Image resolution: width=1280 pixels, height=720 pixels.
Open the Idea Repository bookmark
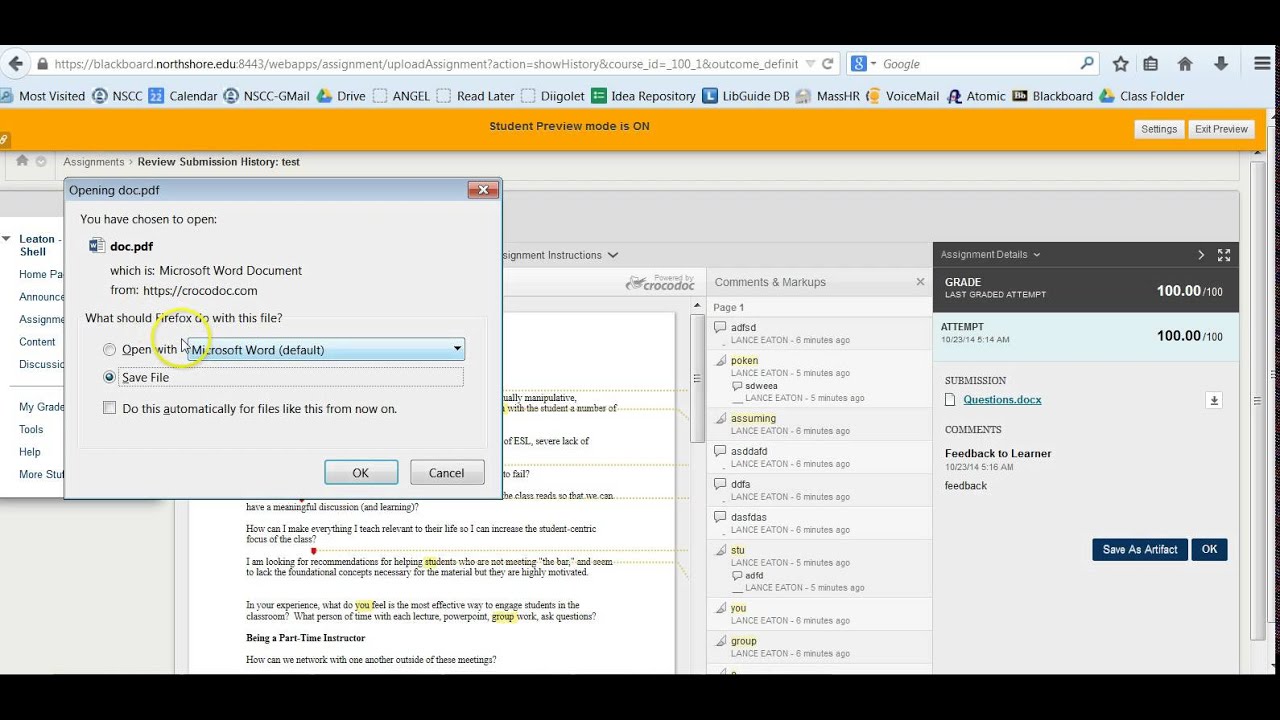click(643, 96)
